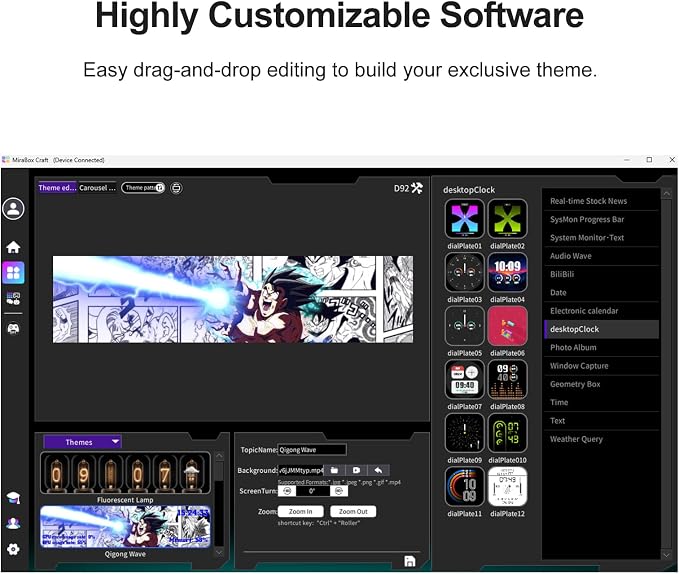
Task: Select Weather Query widget
Action: tap(601, 439)
